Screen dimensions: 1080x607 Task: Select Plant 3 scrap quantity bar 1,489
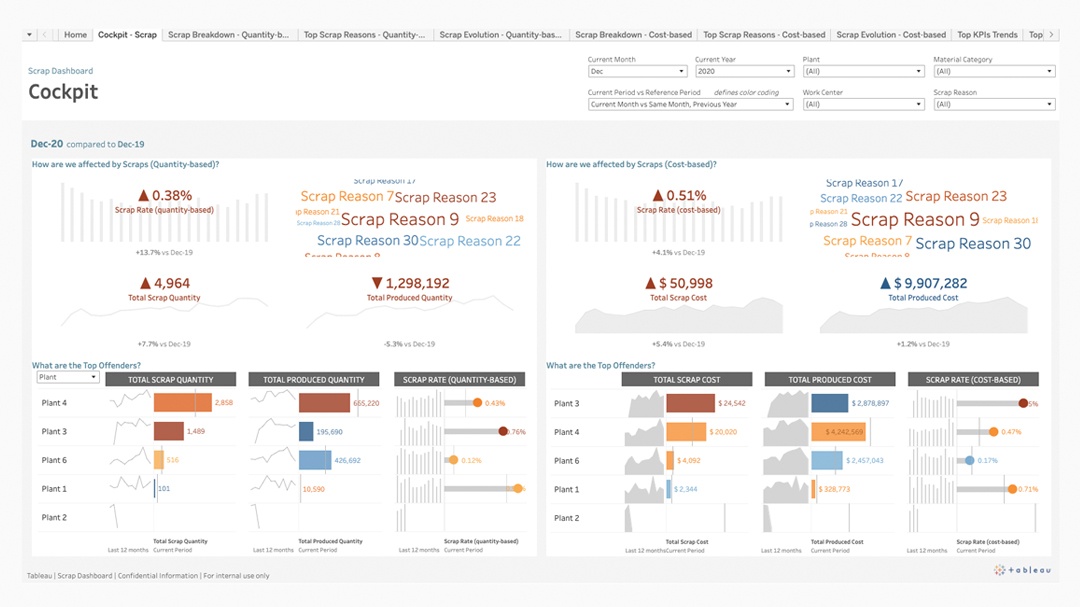169,431
